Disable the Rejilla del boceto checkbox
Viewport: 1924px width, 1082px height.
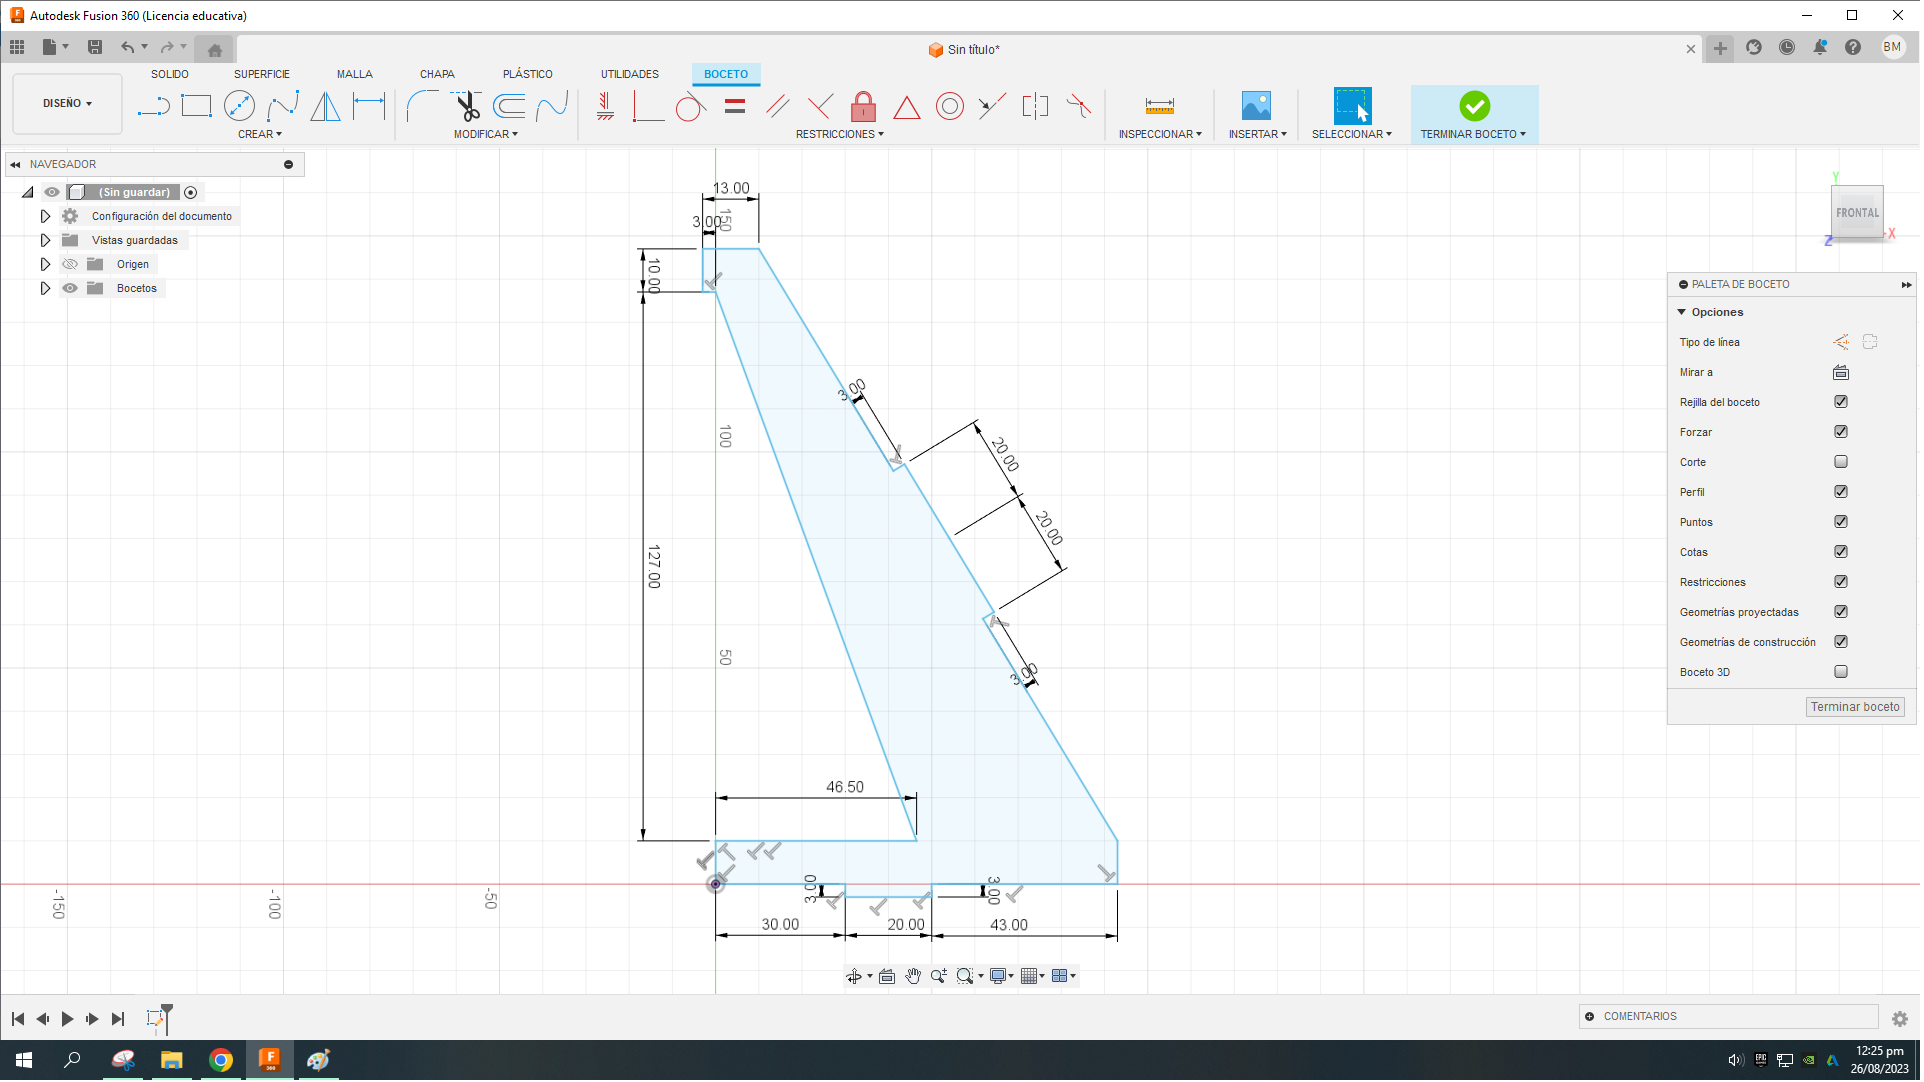tap(1840, 401)
